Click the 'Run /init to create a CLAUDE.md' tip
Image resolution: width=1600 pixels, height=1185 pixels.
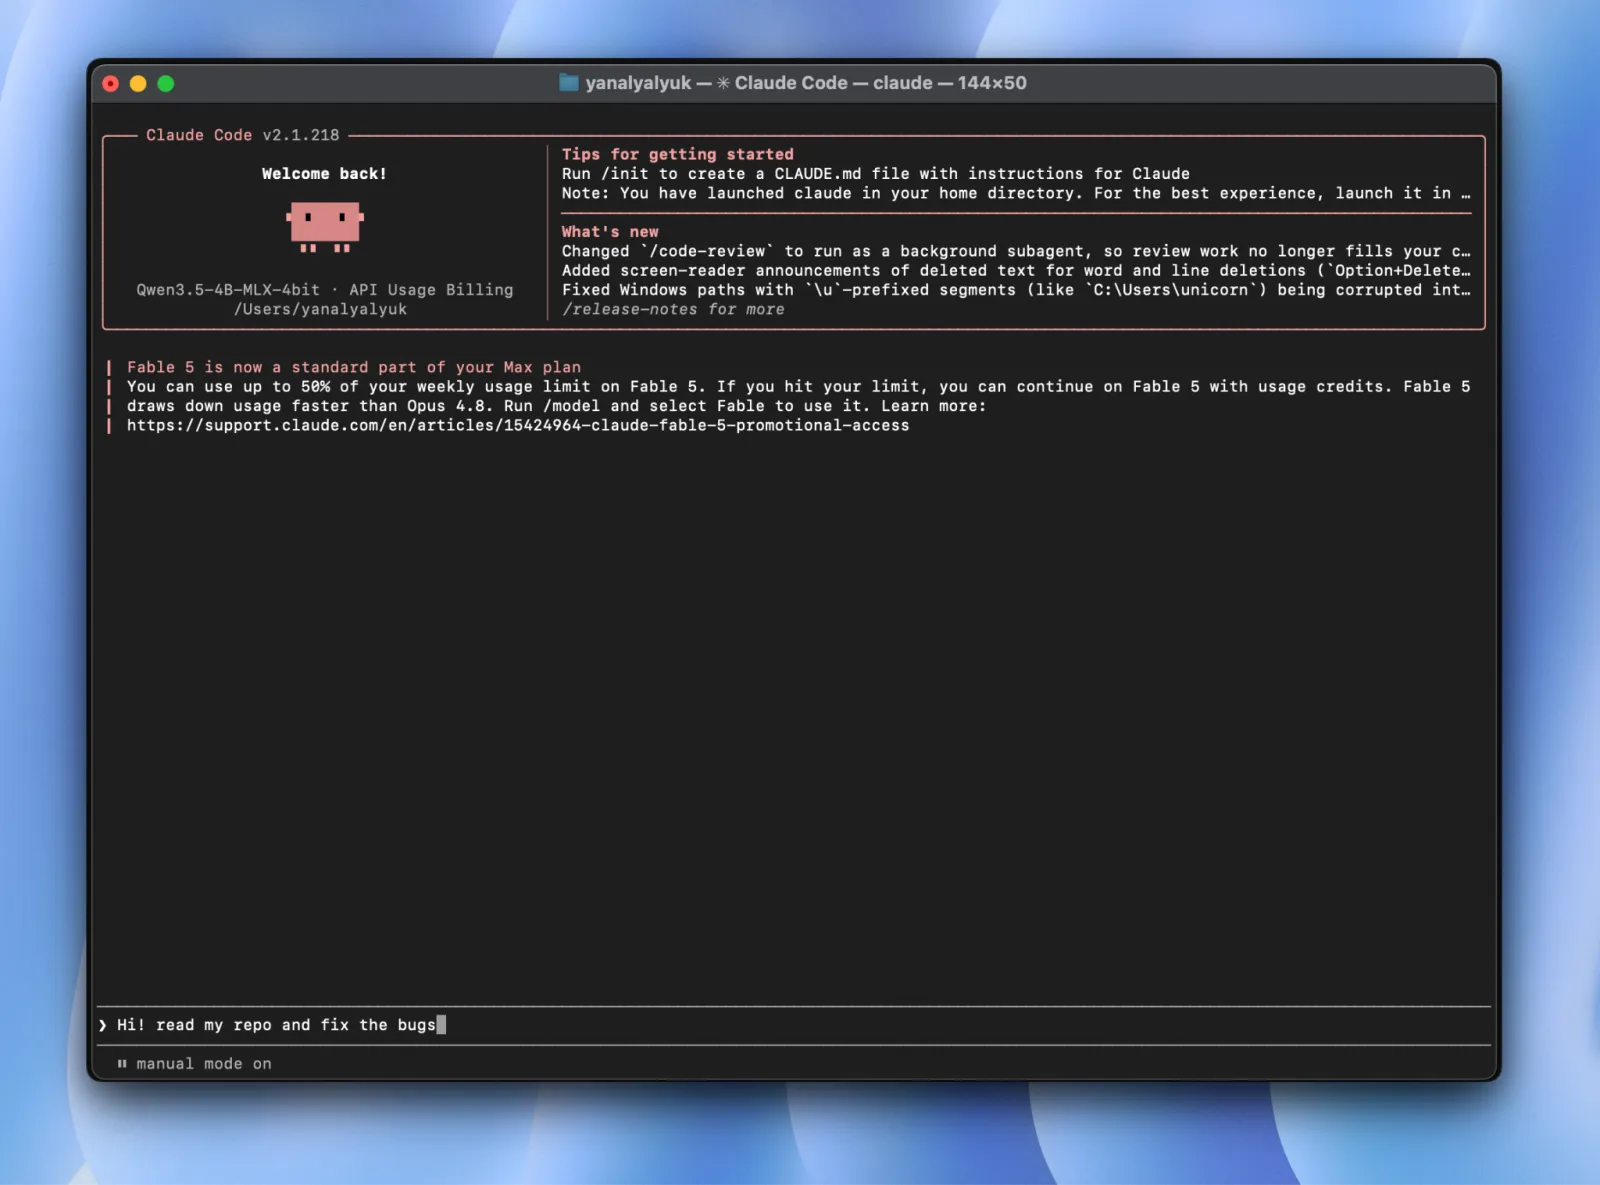(x=875, y=174)
